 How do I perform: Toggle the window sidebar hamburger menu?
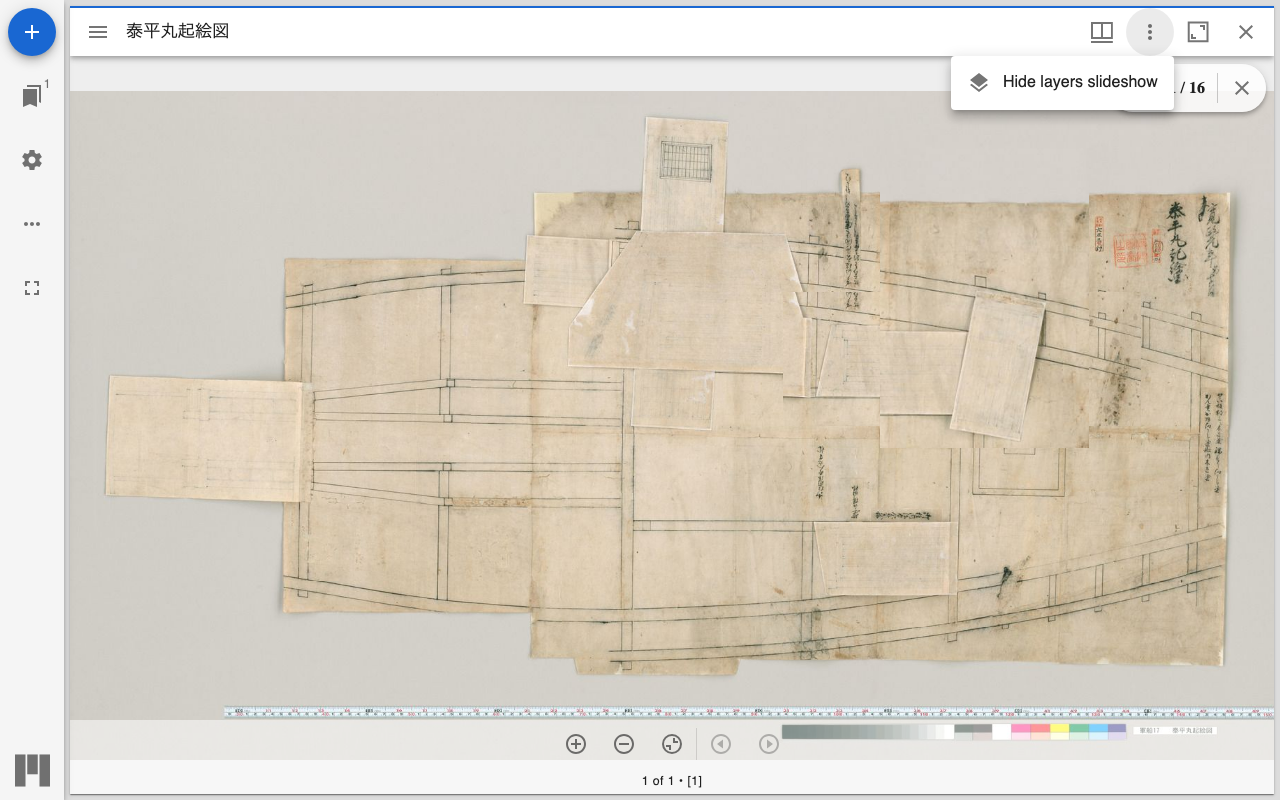[98, 32]
